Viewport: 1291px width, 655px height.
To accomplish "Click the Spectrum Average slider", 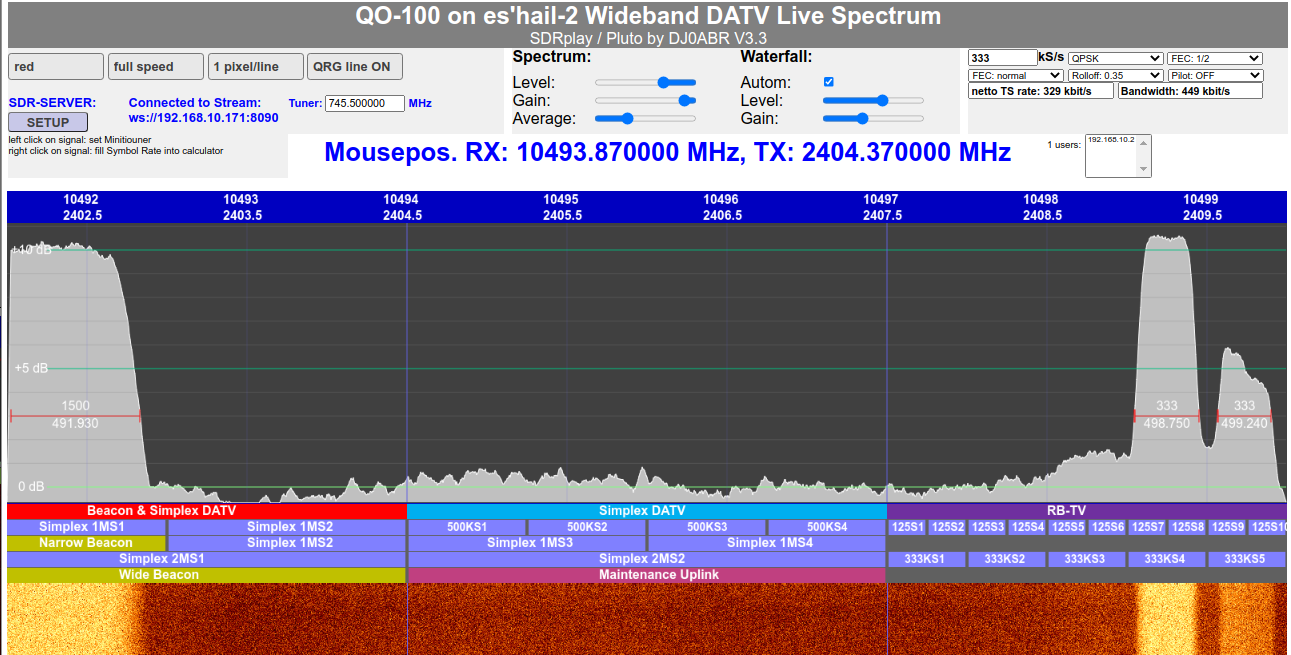I will (645, 118).
